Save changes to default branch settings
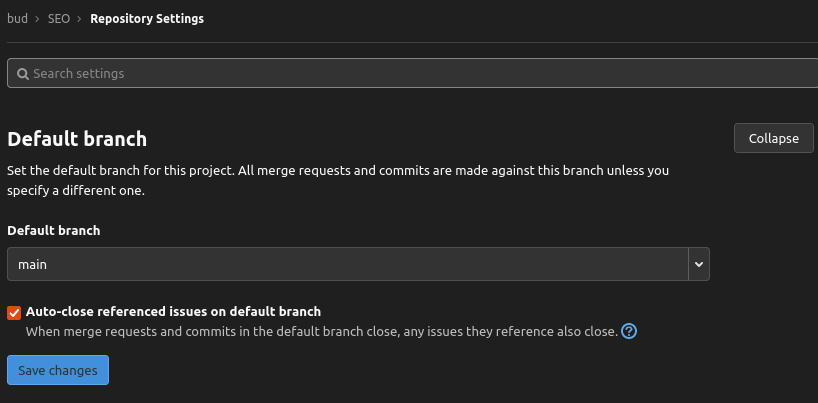This screenshot has height=403, width=818. 58,370
